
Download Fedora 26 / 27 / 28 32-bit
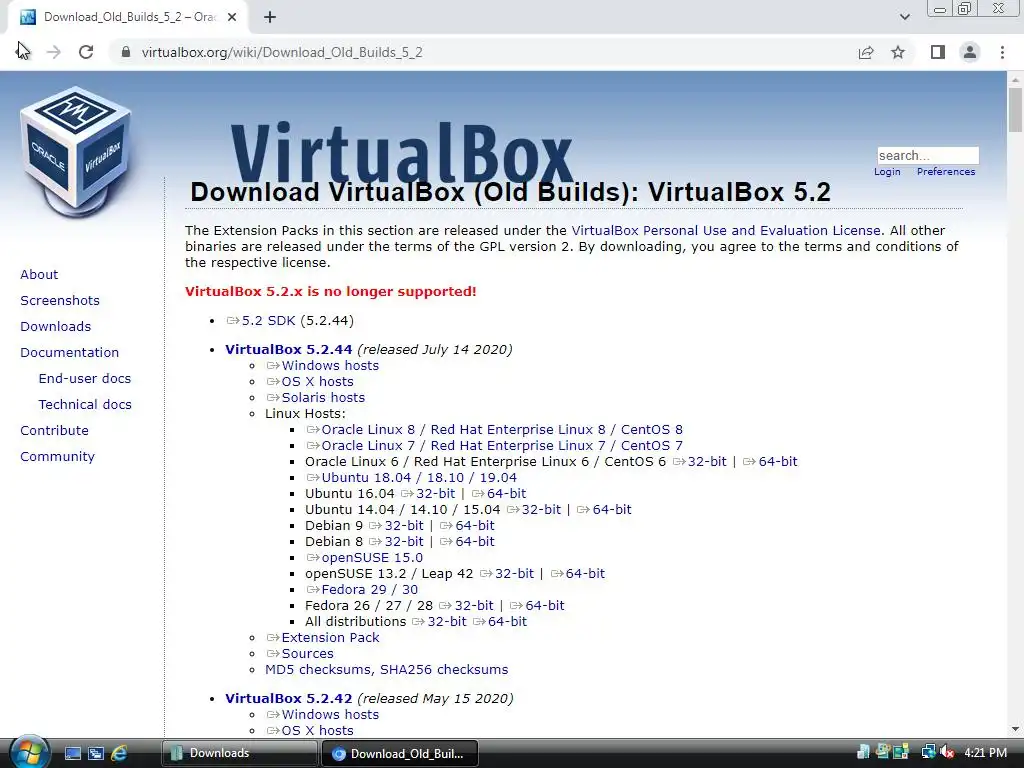pos(473,605)
